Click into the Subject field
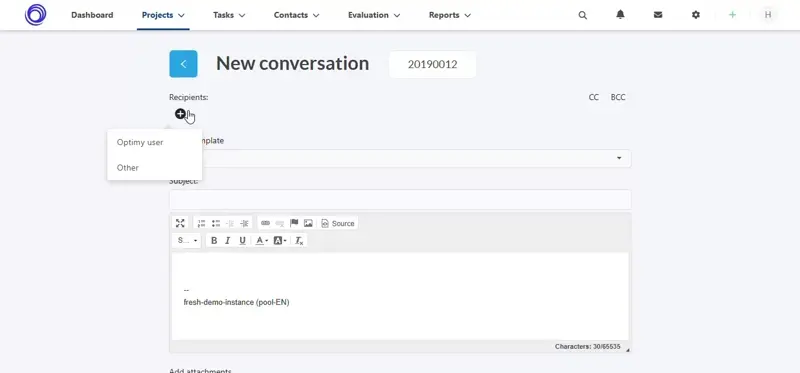The height and width of the screenshot is (373, 800). (x=400, y=200)
